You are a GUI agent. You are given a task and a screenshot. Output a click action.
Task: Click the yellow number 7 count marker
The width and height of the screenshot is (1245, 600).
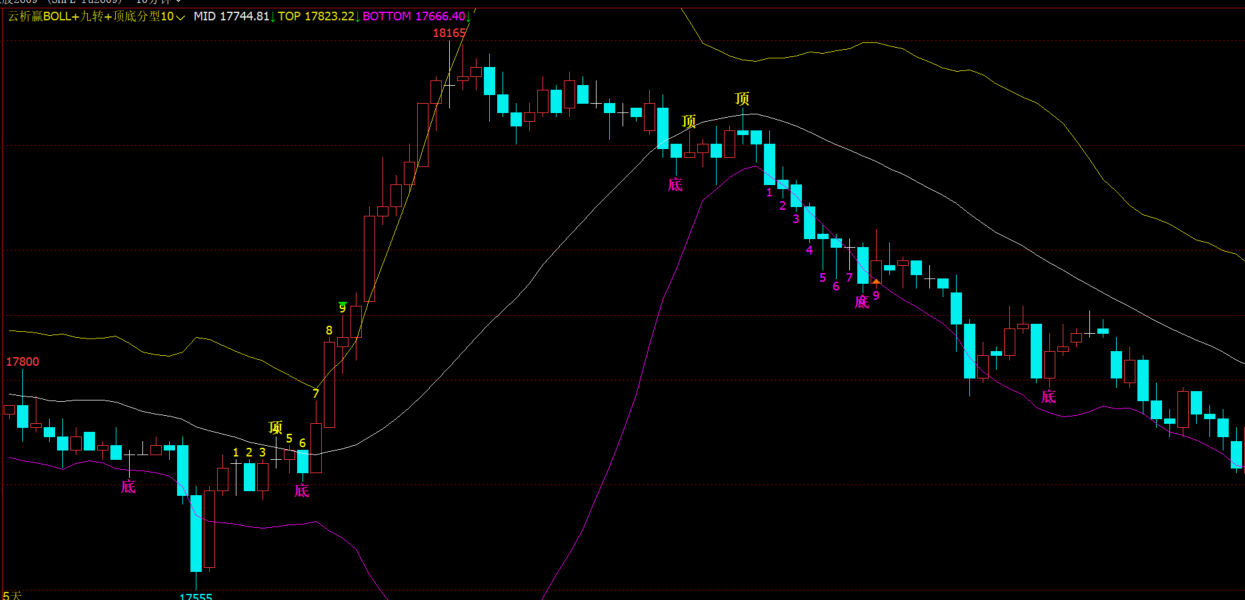point(316,394)
